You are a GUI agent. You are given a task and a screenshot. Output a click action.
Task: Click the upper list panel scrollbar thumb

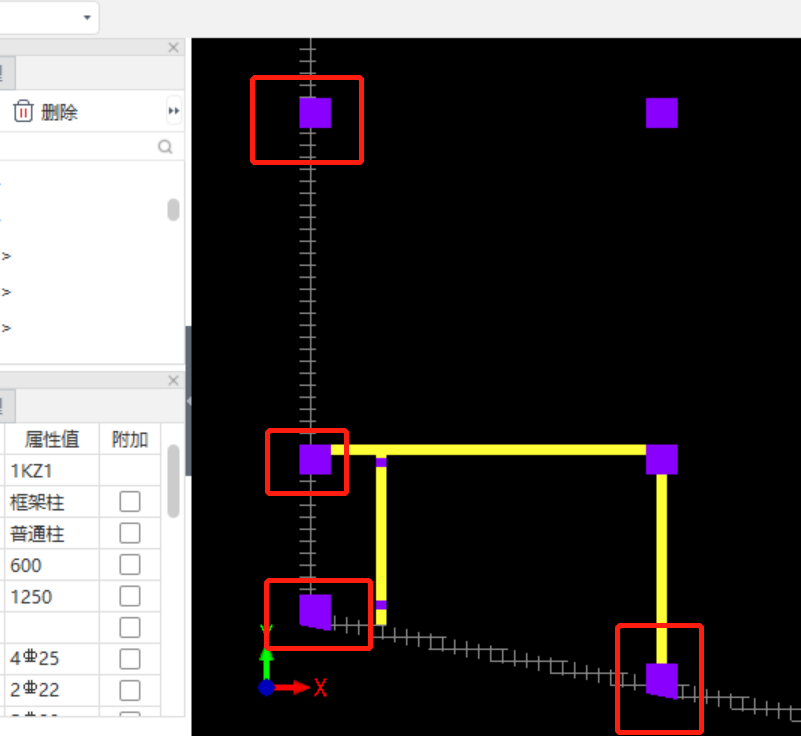tap(173, 210)
